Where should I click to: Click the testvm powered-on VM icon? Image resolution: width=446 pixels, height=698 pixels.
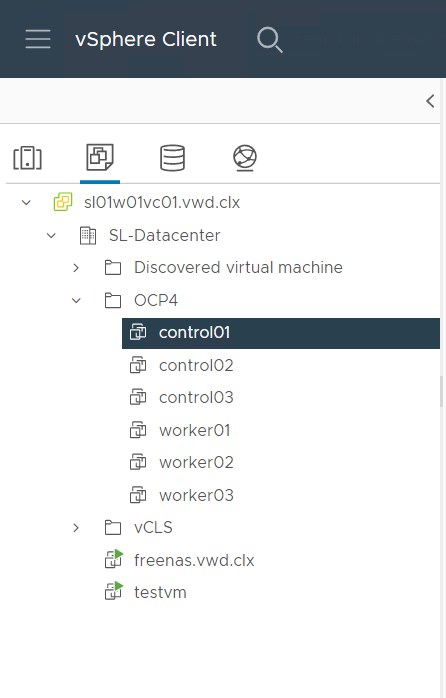[114, 591]
